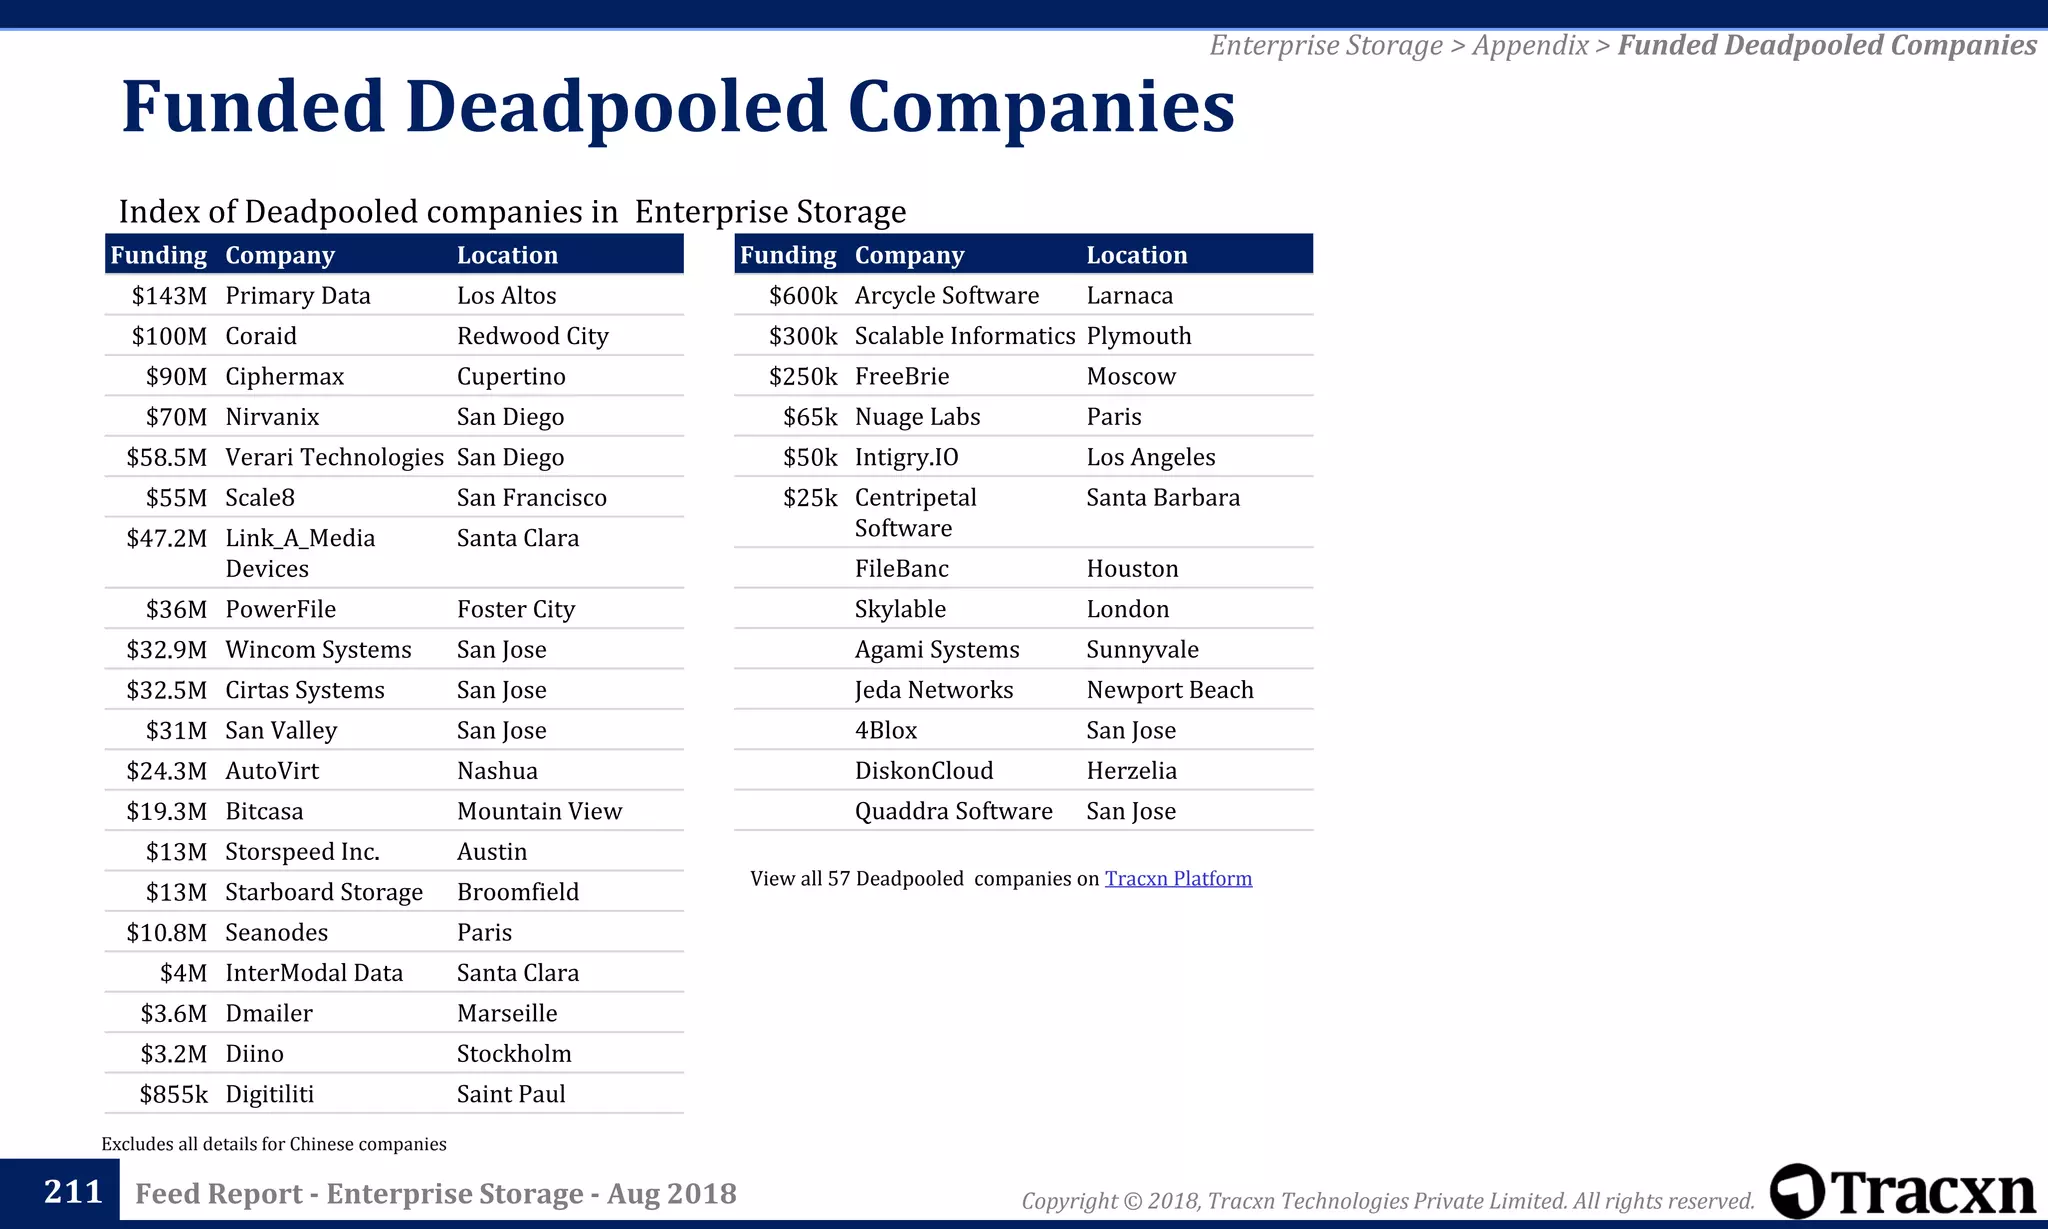The width and height of the screenshot is (2048, 1229).
Task: Select Storspeed Inc. entry
Action: [302, 852]
